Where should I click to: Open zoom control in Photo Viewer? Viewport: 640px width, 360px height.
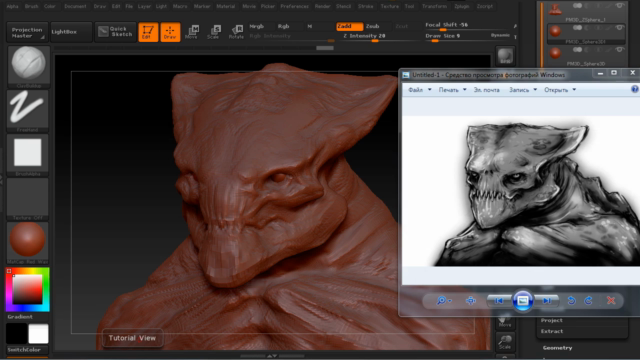click(443, 301)
